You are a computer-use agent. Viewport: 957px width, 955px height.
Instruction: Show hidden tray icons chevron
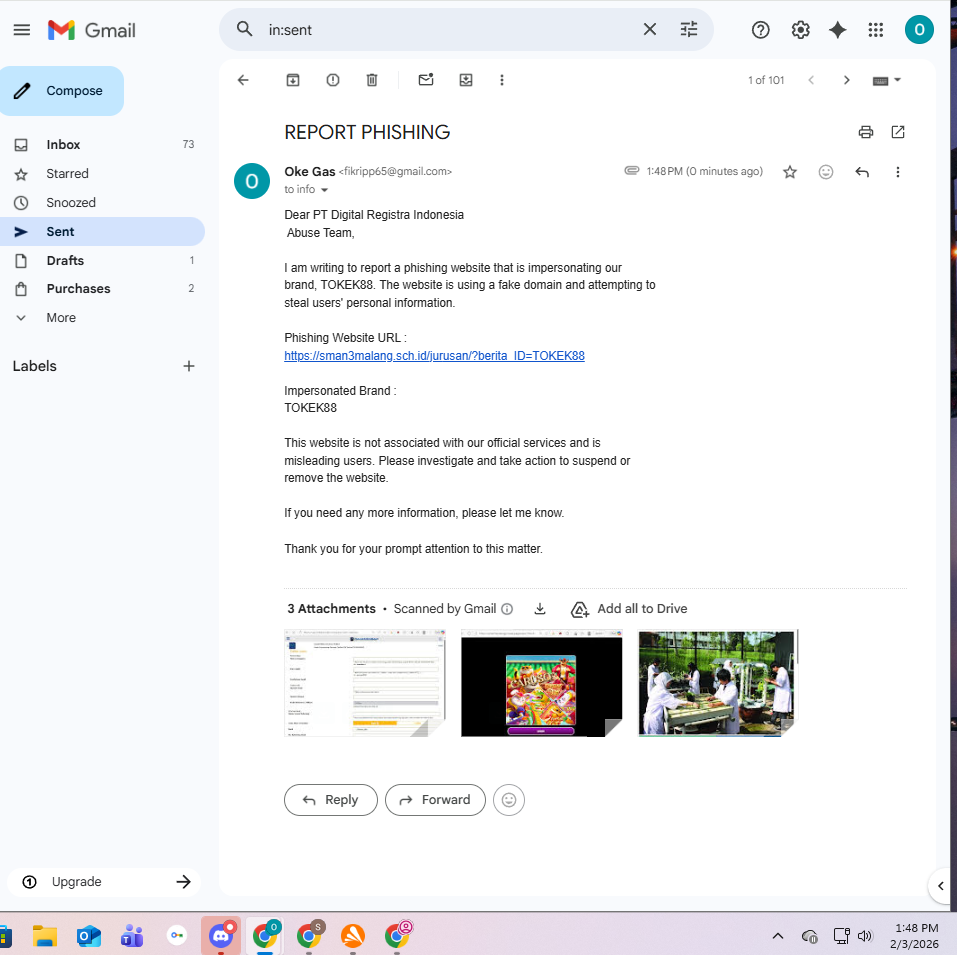pos(778,936)
